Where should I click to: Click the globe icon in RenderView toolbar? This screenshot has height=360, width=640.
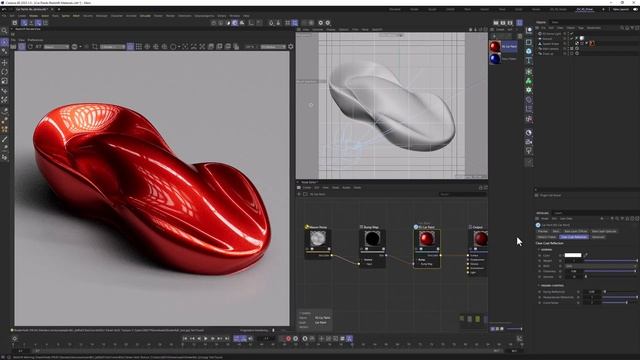click(x=74, y=47)
